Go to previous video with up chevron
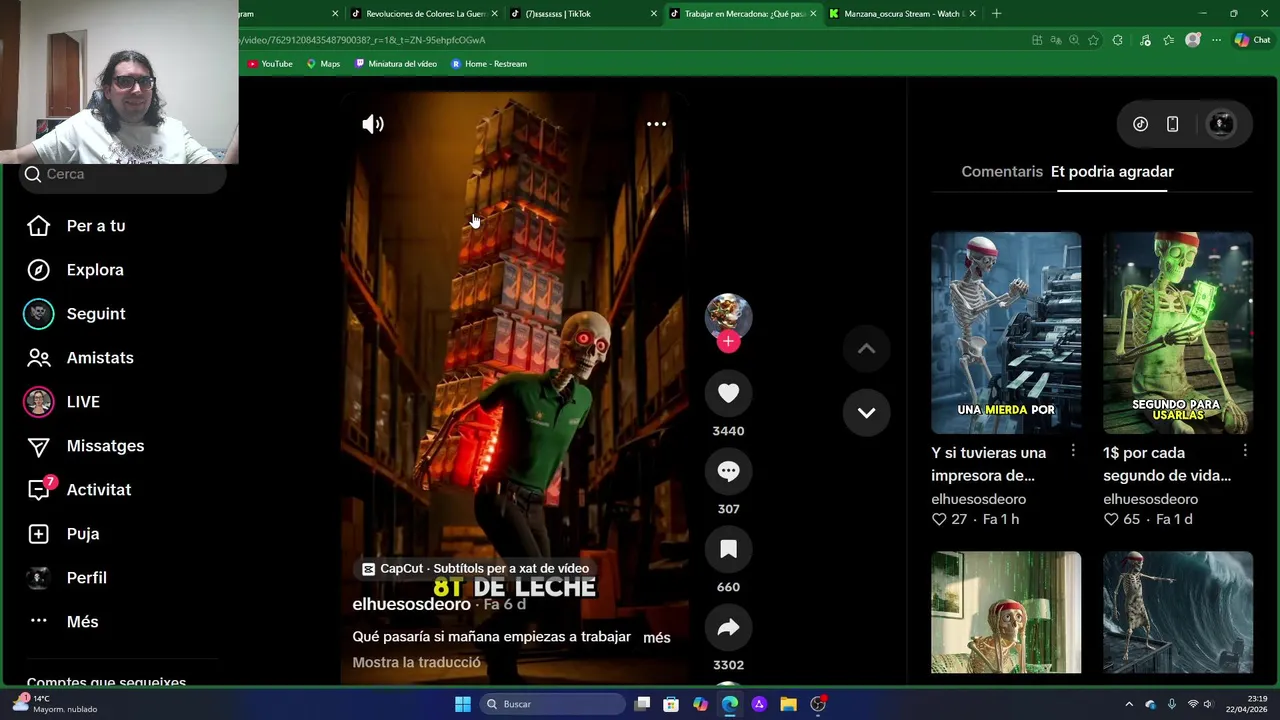 point(866,349)
